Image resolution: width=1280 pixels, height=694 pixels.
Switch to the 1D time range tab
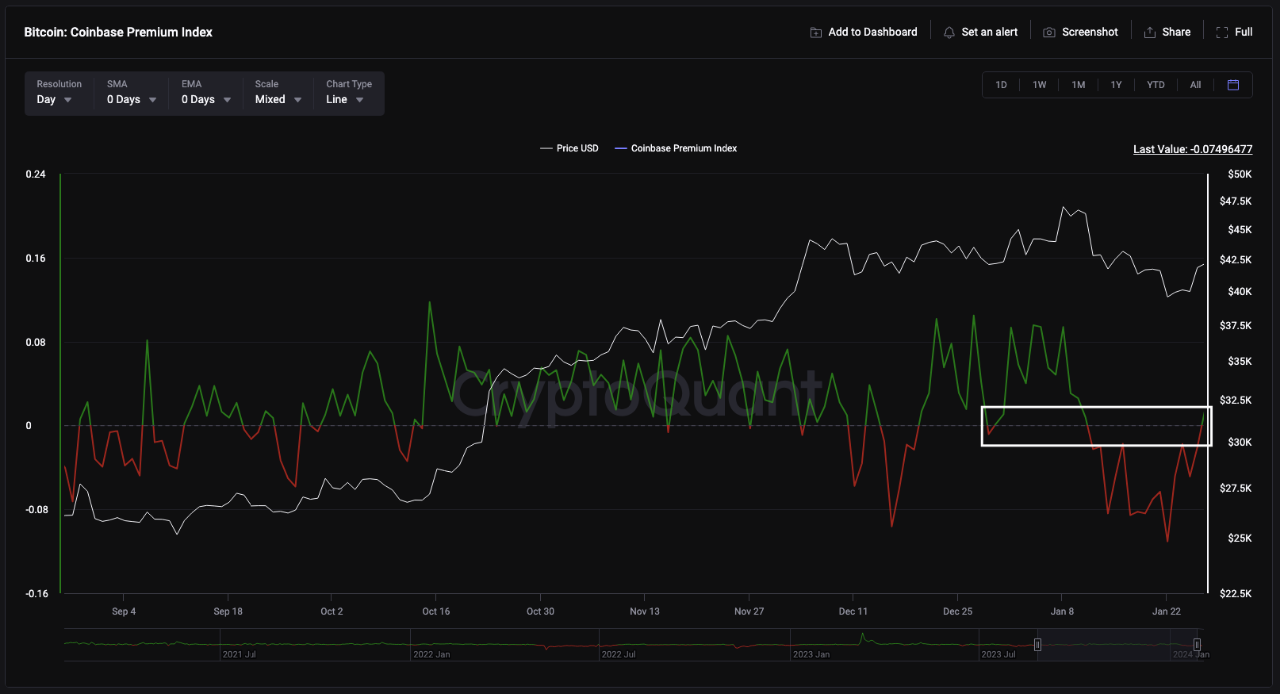coord(1001,85)
